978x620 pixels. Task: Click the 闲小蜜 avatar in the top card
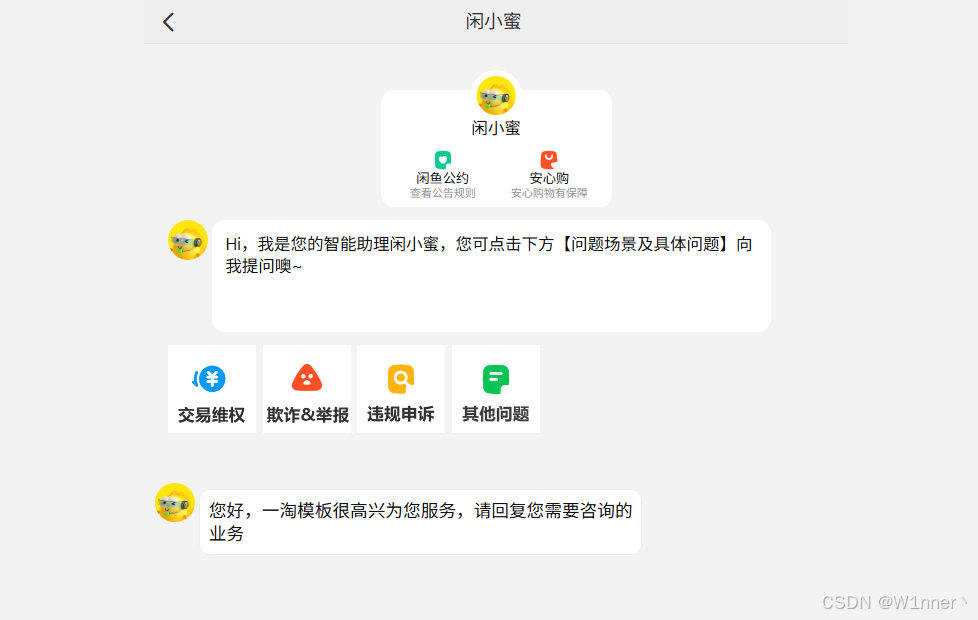click(x=496, y=95)
